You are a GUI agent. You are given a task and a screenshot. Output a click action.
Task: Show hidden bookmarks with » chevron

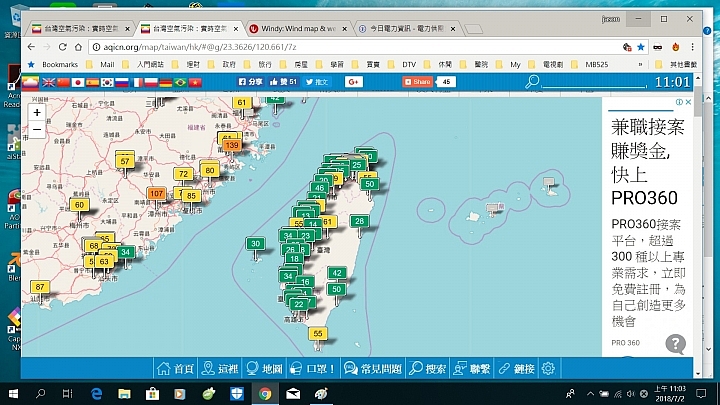click(640, 65)
